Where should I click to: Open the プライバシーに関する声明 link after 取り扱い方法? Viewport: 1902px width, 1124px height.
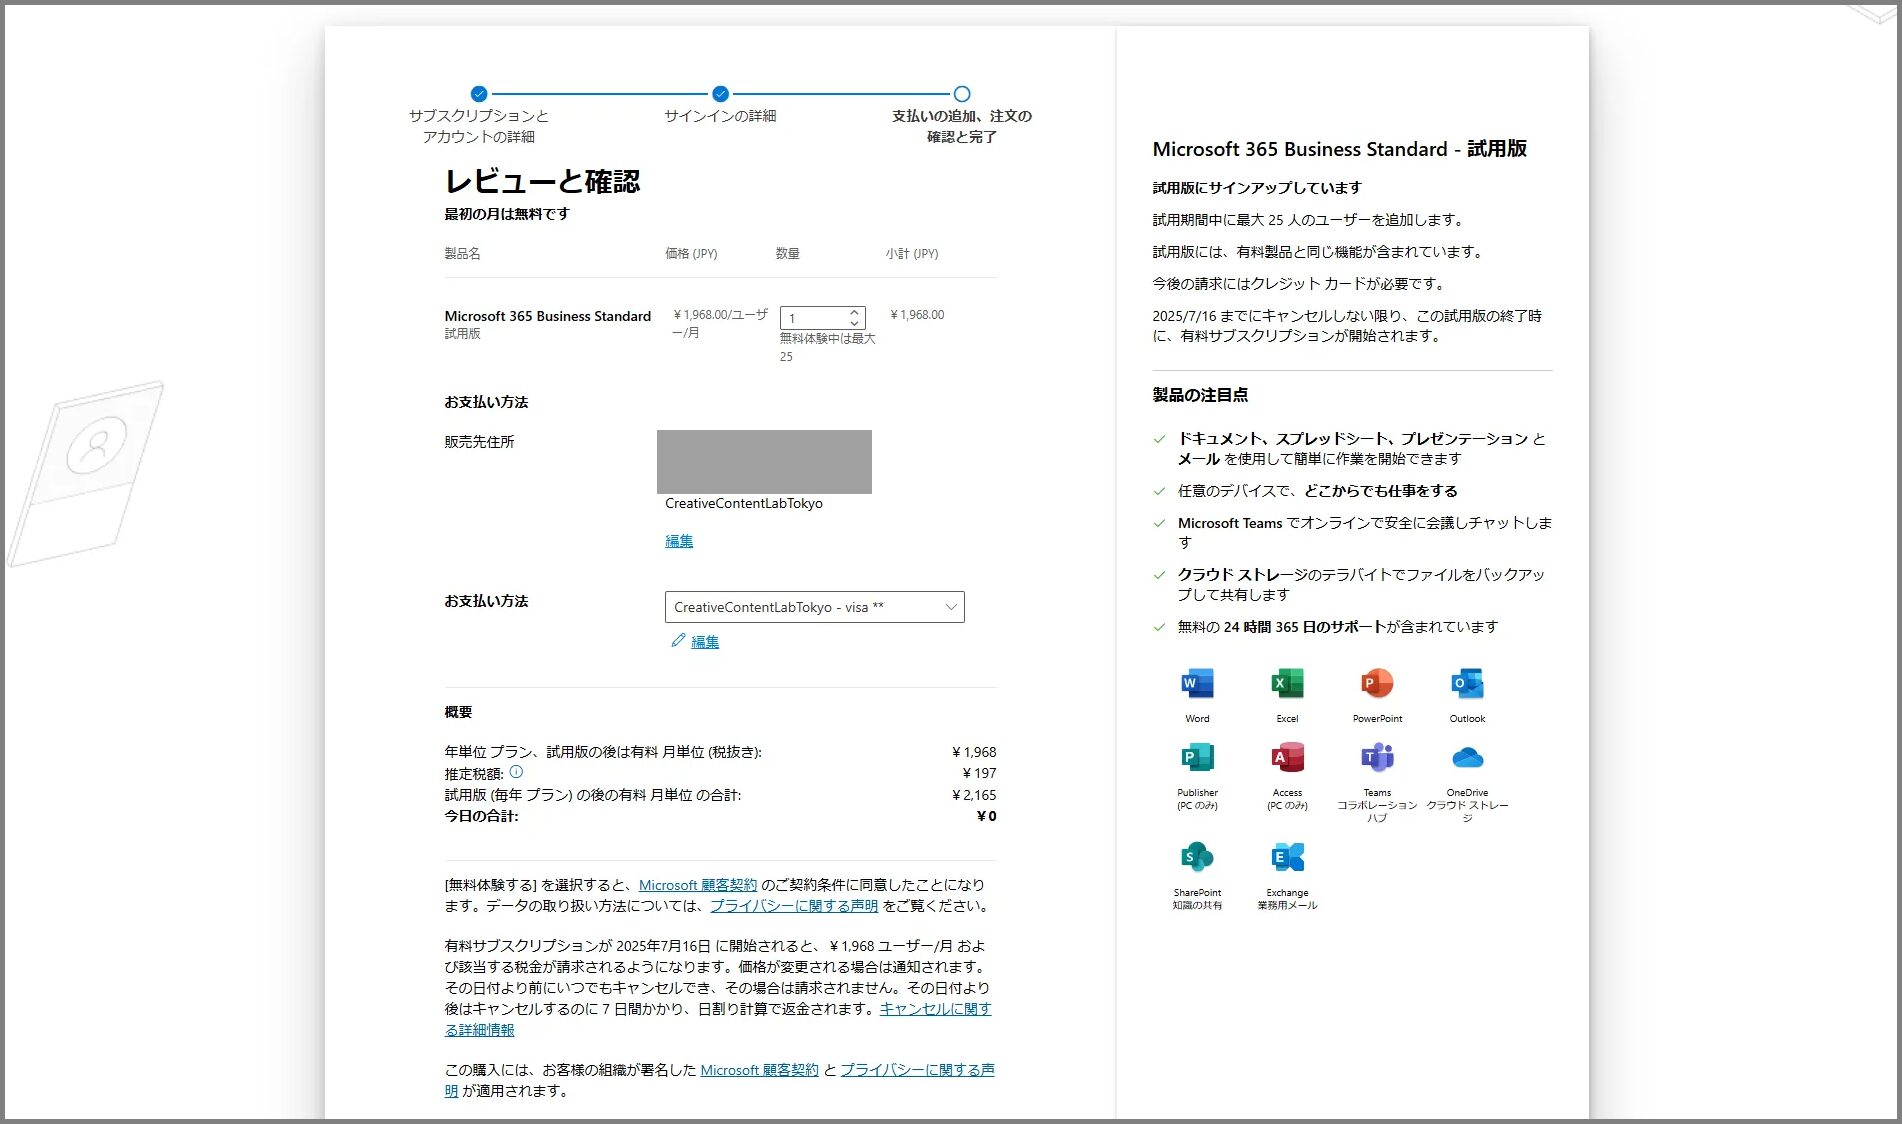(x=794, y=906)
